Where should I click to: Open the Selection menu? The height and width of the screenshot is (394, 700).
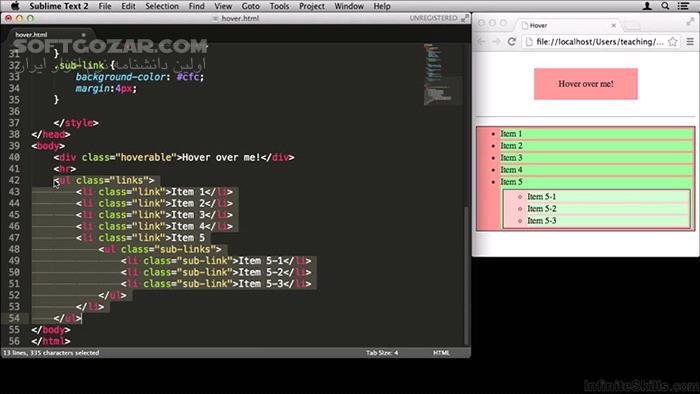coord(162,6)
